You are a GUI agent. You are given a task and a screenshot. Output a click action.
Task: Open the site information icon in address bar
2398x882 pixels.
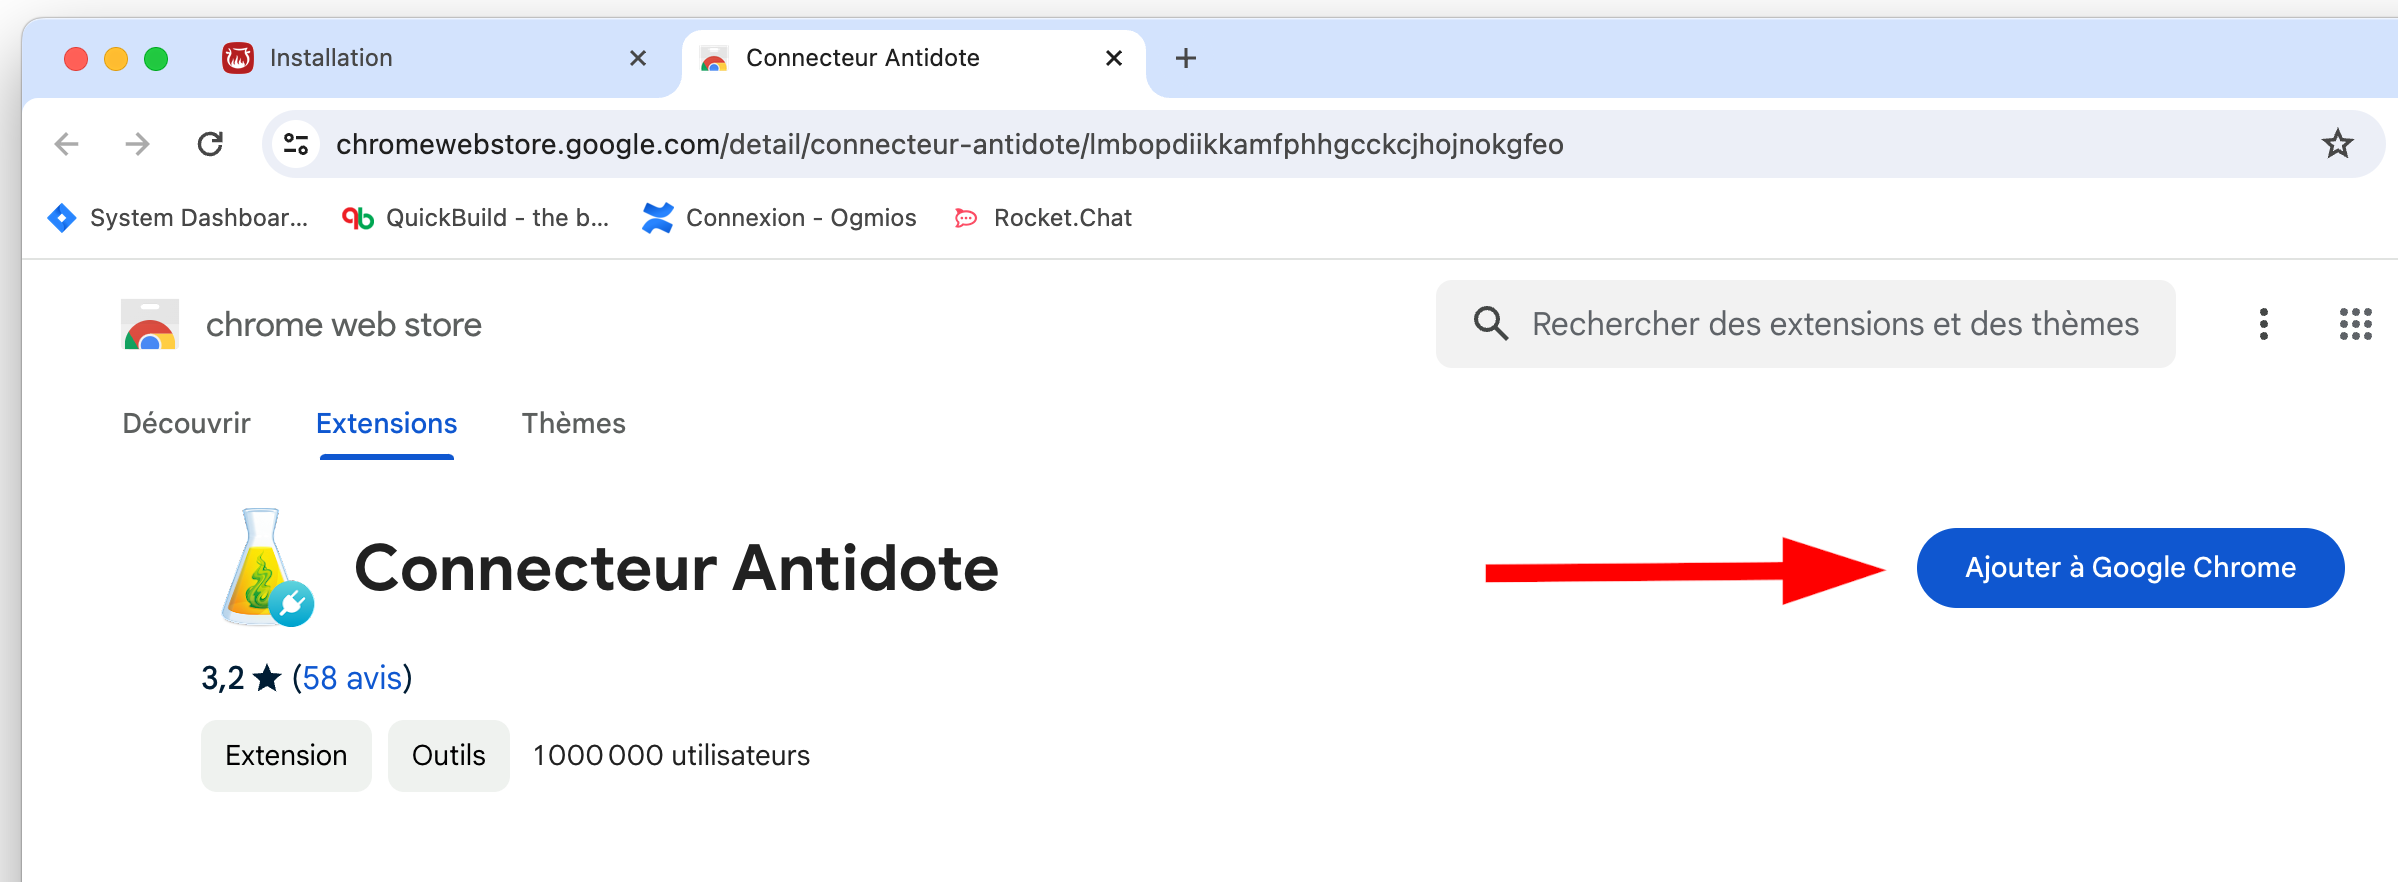coord(296,144)
